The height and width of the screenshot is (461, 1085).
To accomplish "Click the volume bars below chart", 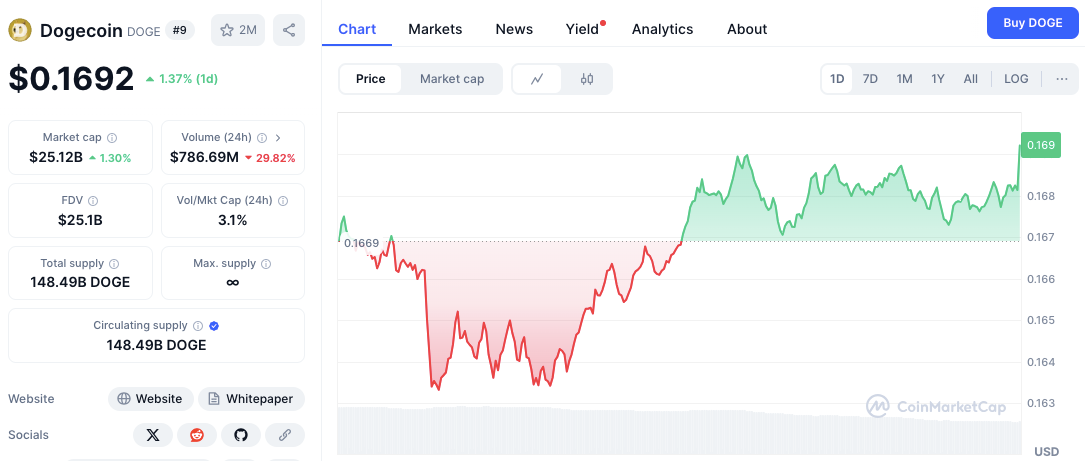I will [679, 431].
